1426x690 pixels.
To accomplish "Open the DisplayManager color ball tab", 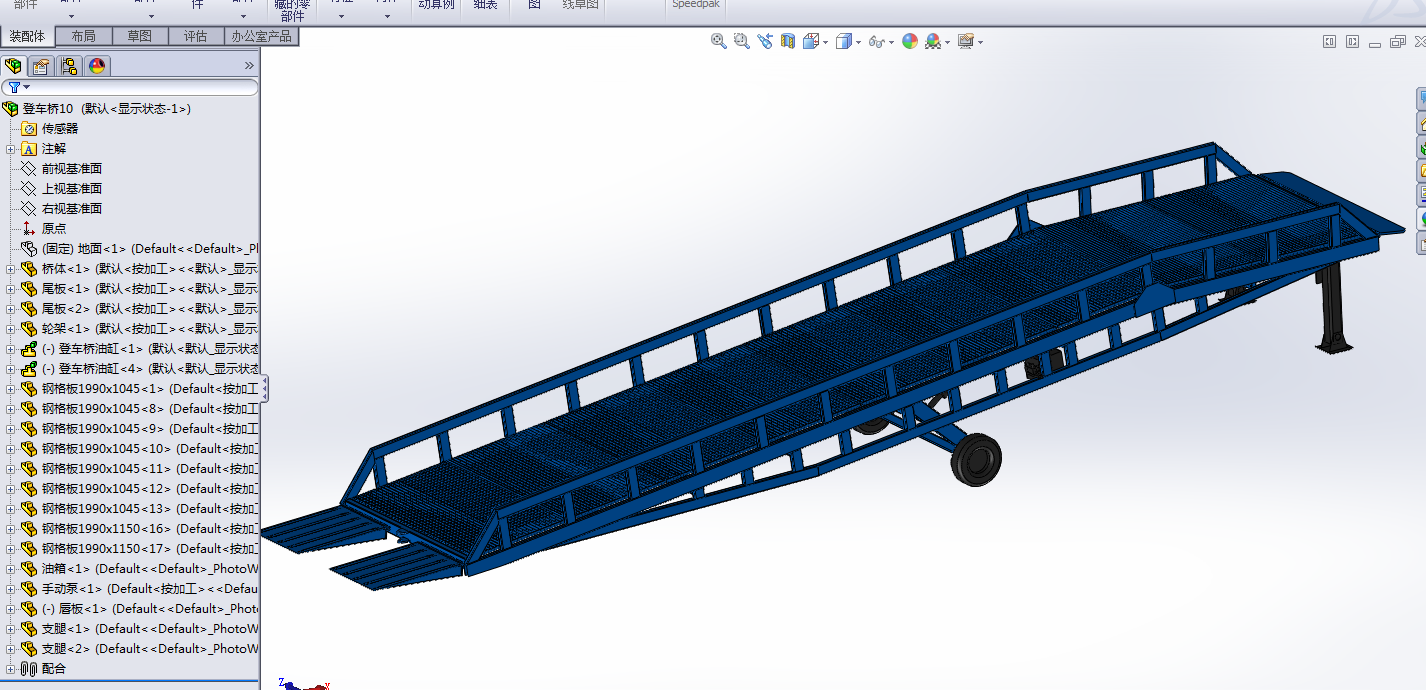I will point(97,66).
